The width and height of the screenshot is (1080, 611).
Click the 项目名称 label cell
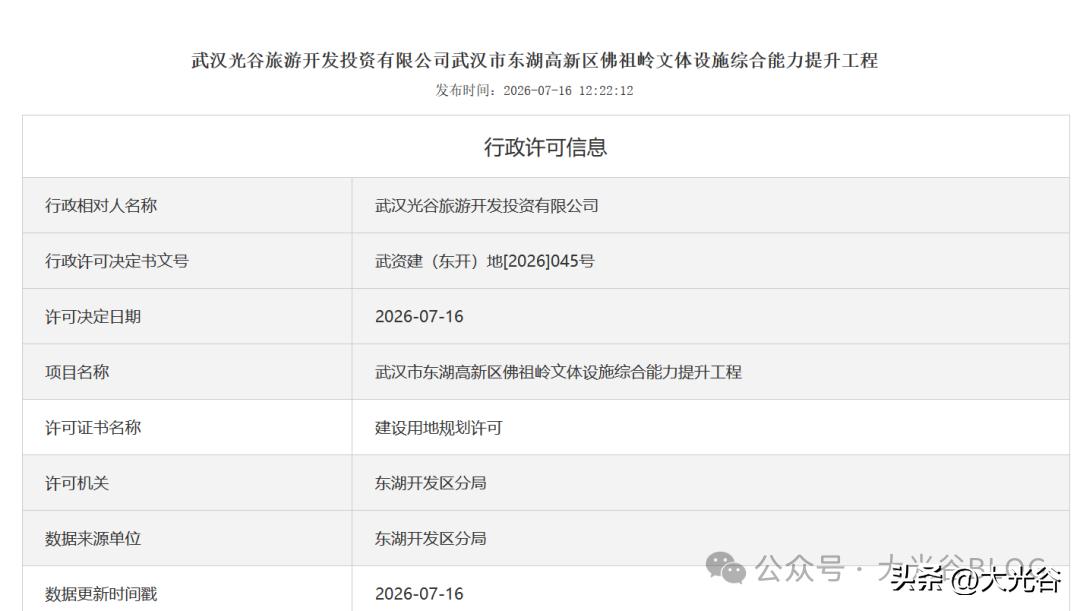point(187,372)
